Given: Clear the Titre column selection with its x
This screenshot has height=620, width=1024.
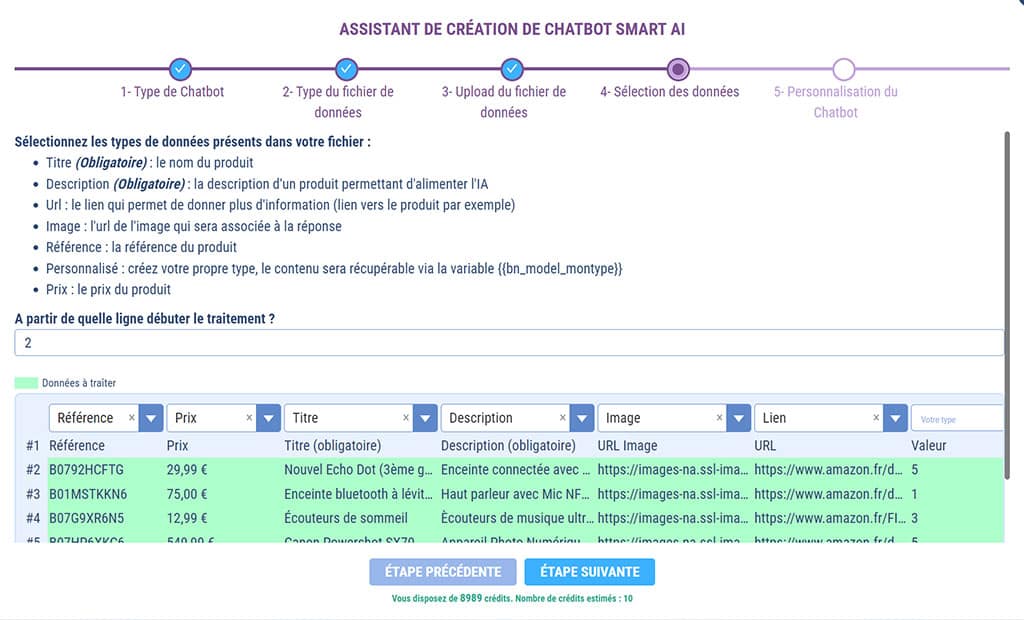Looking at the screenshot, I should pyautogui.click(x=406, y=418).
